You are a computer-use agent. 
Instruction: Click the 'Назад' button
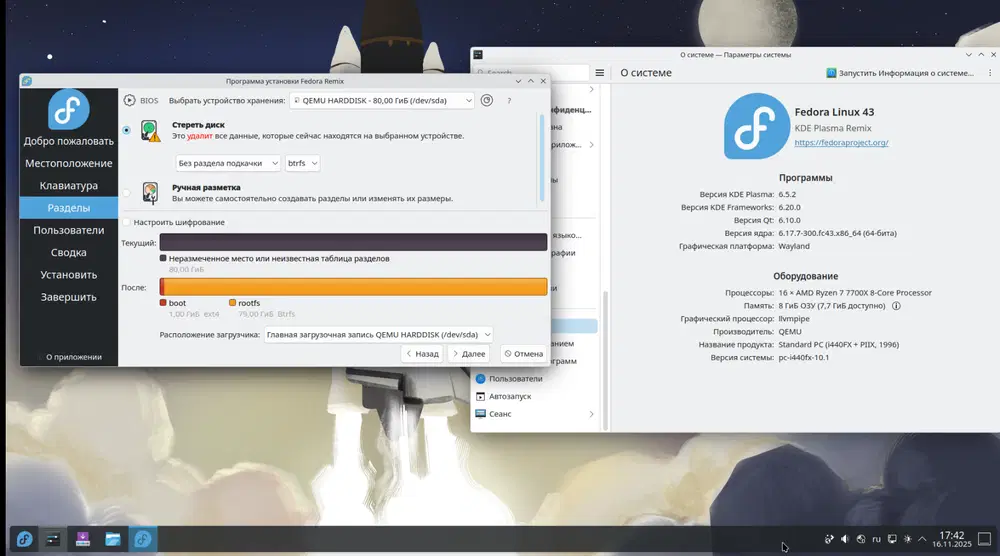(x=422, y=354)
